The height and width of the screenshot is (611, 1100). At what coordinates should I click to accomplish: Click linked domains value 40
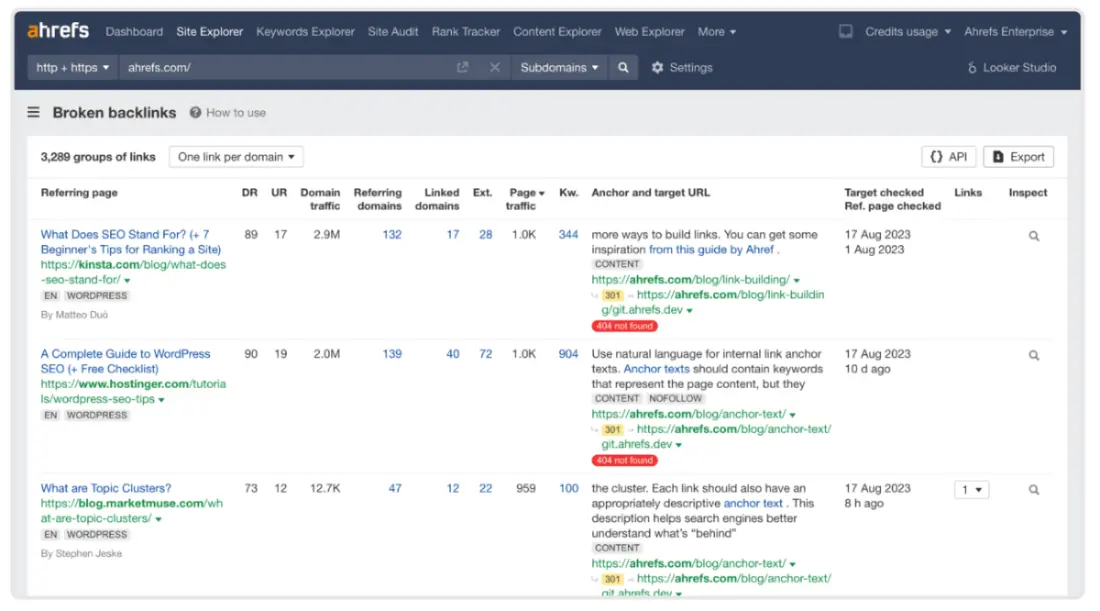[452, 354]
